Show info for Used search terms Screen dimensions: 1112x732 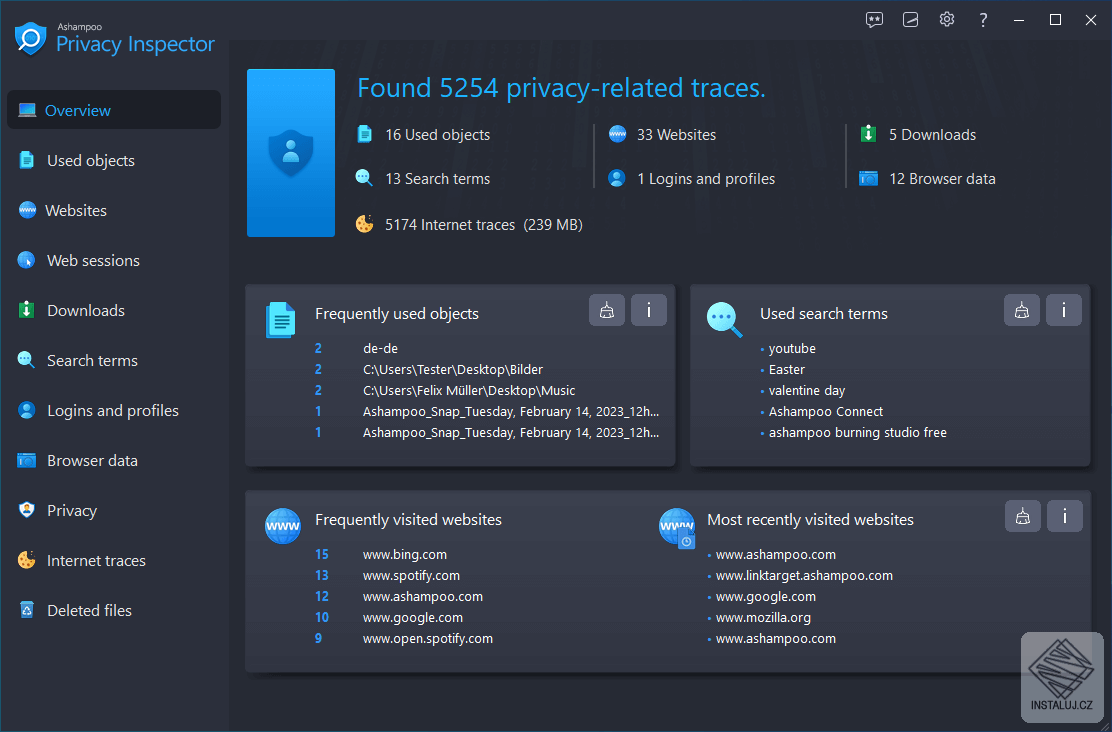(1064, 310)
